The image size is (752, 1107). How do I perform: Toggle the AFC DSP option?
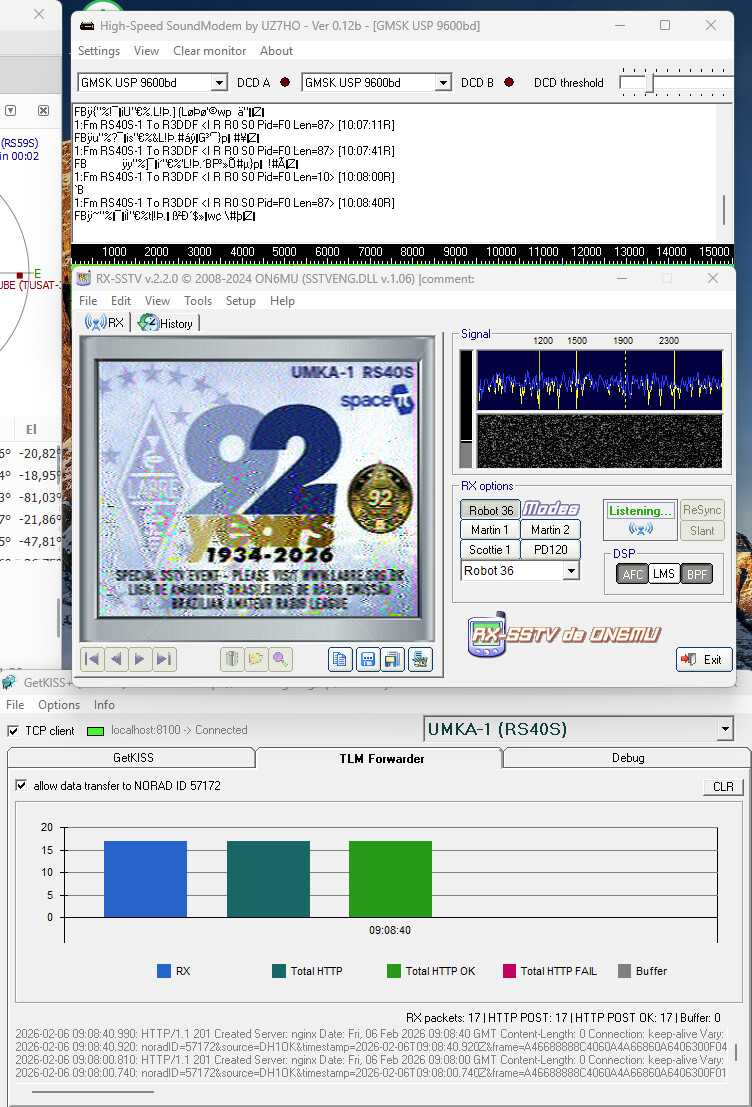(x=631, y=573)
